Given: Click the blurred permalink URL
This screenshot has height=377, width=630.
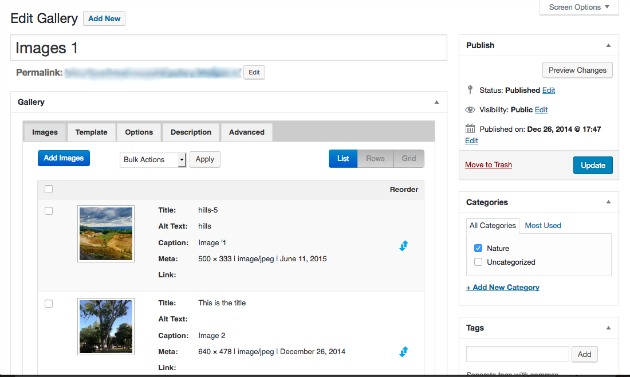Looking at the screenshot, I should pyautogui.click(x=153, y=73).
